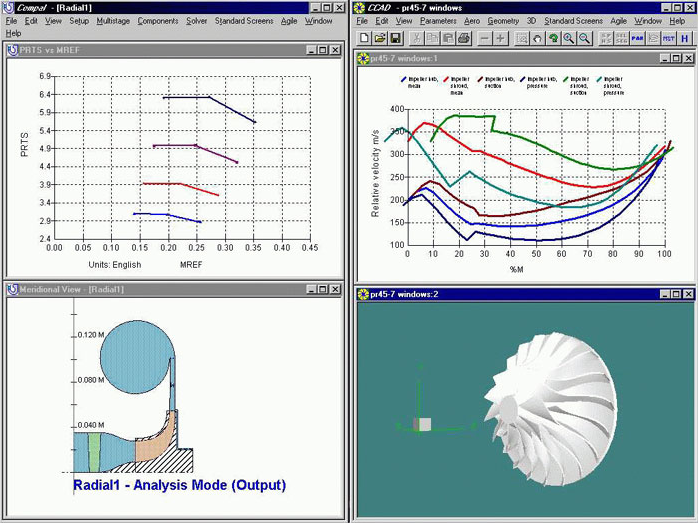Click the blue PAR toolbar button
Screen dimensions: 698x523
[x=637, y=38]
